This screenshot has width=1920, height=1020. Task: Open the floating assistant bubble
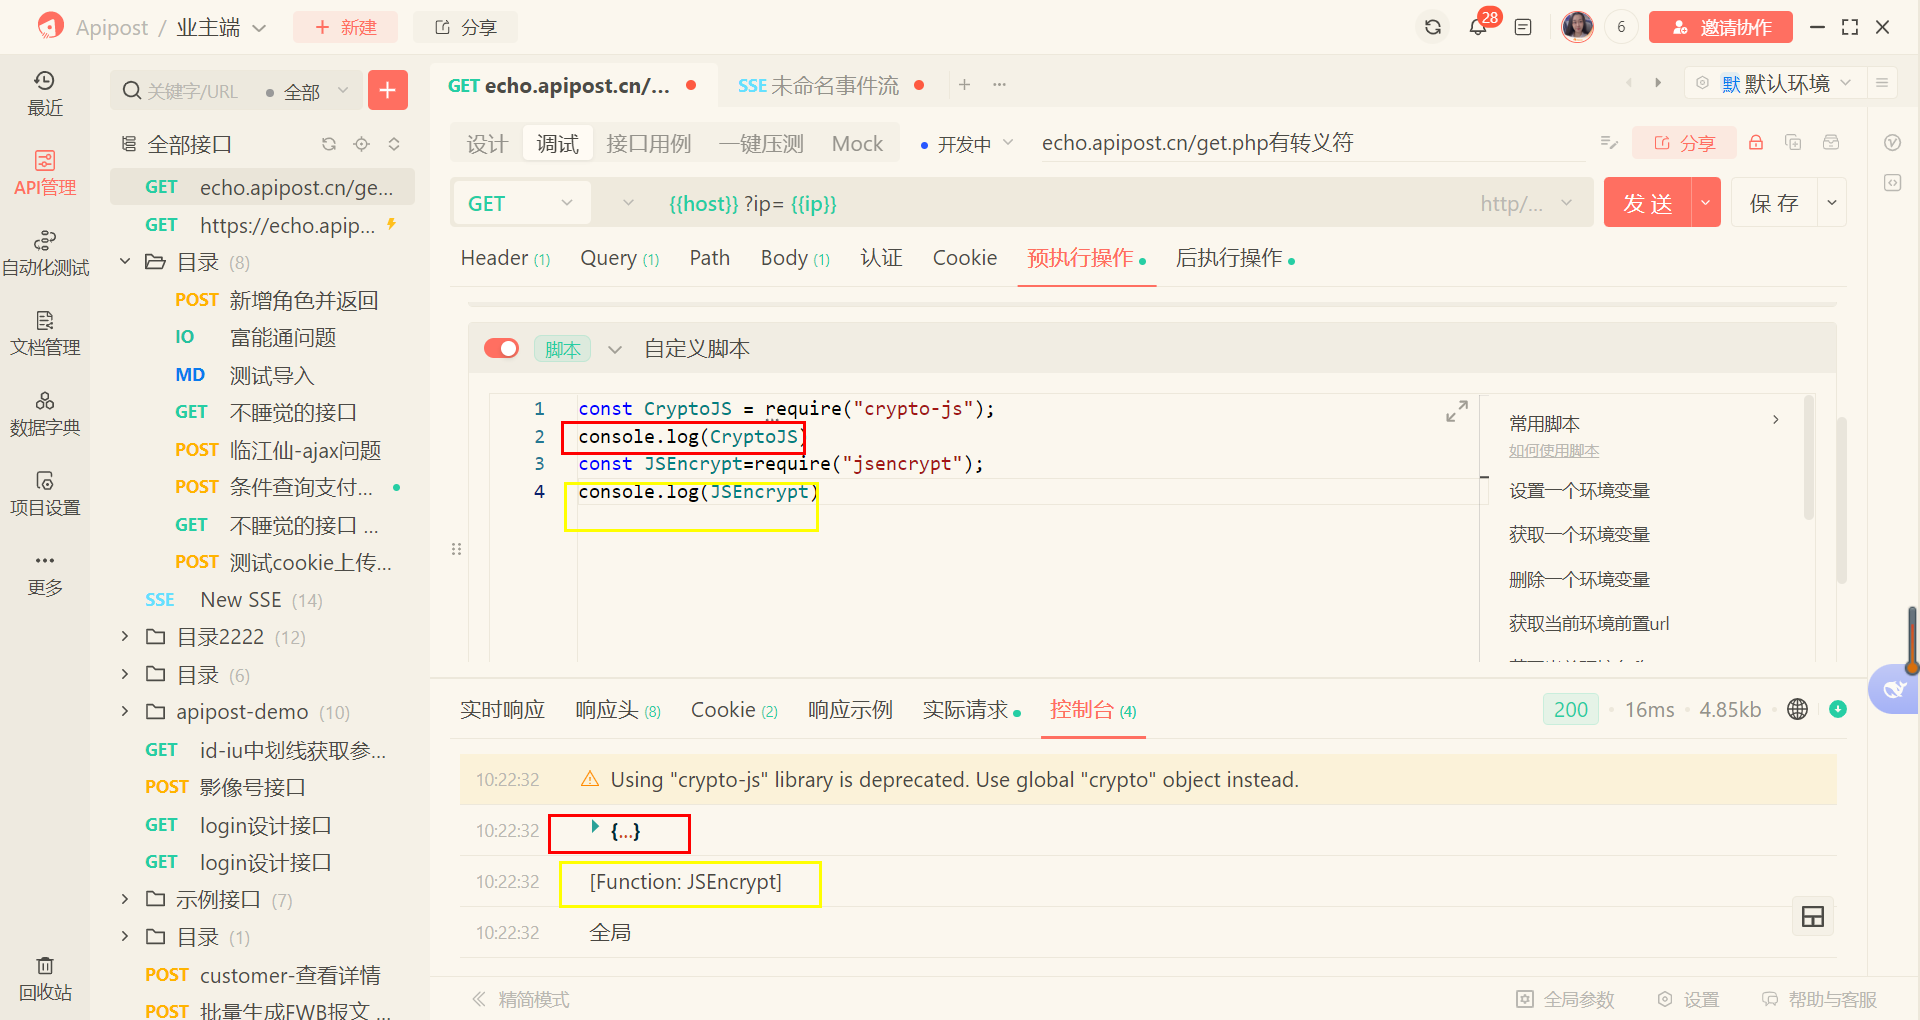[x=1893, y=689]
